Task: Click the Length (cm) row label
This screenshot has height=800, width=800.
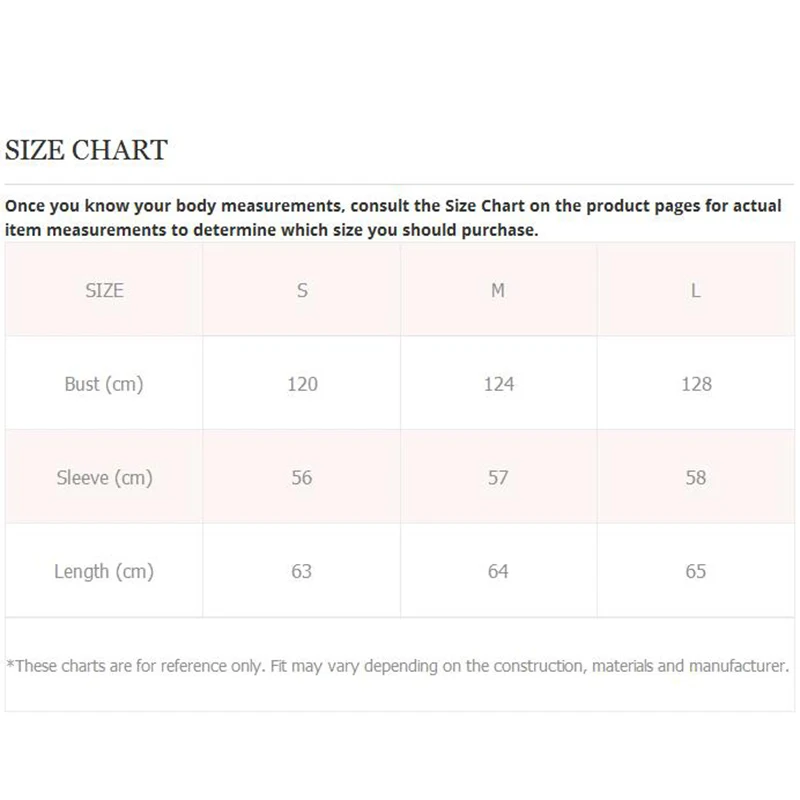Action: tap(104, 572)
